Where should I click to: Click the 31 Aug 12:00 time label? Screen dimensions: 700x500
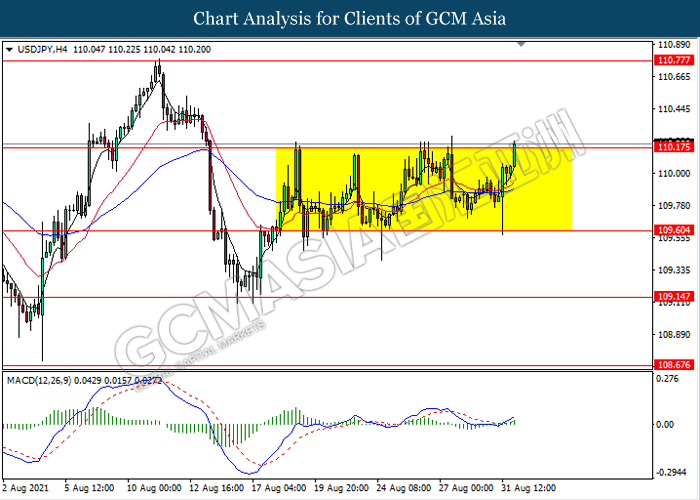pyautogui.click(x=529, y=488)
